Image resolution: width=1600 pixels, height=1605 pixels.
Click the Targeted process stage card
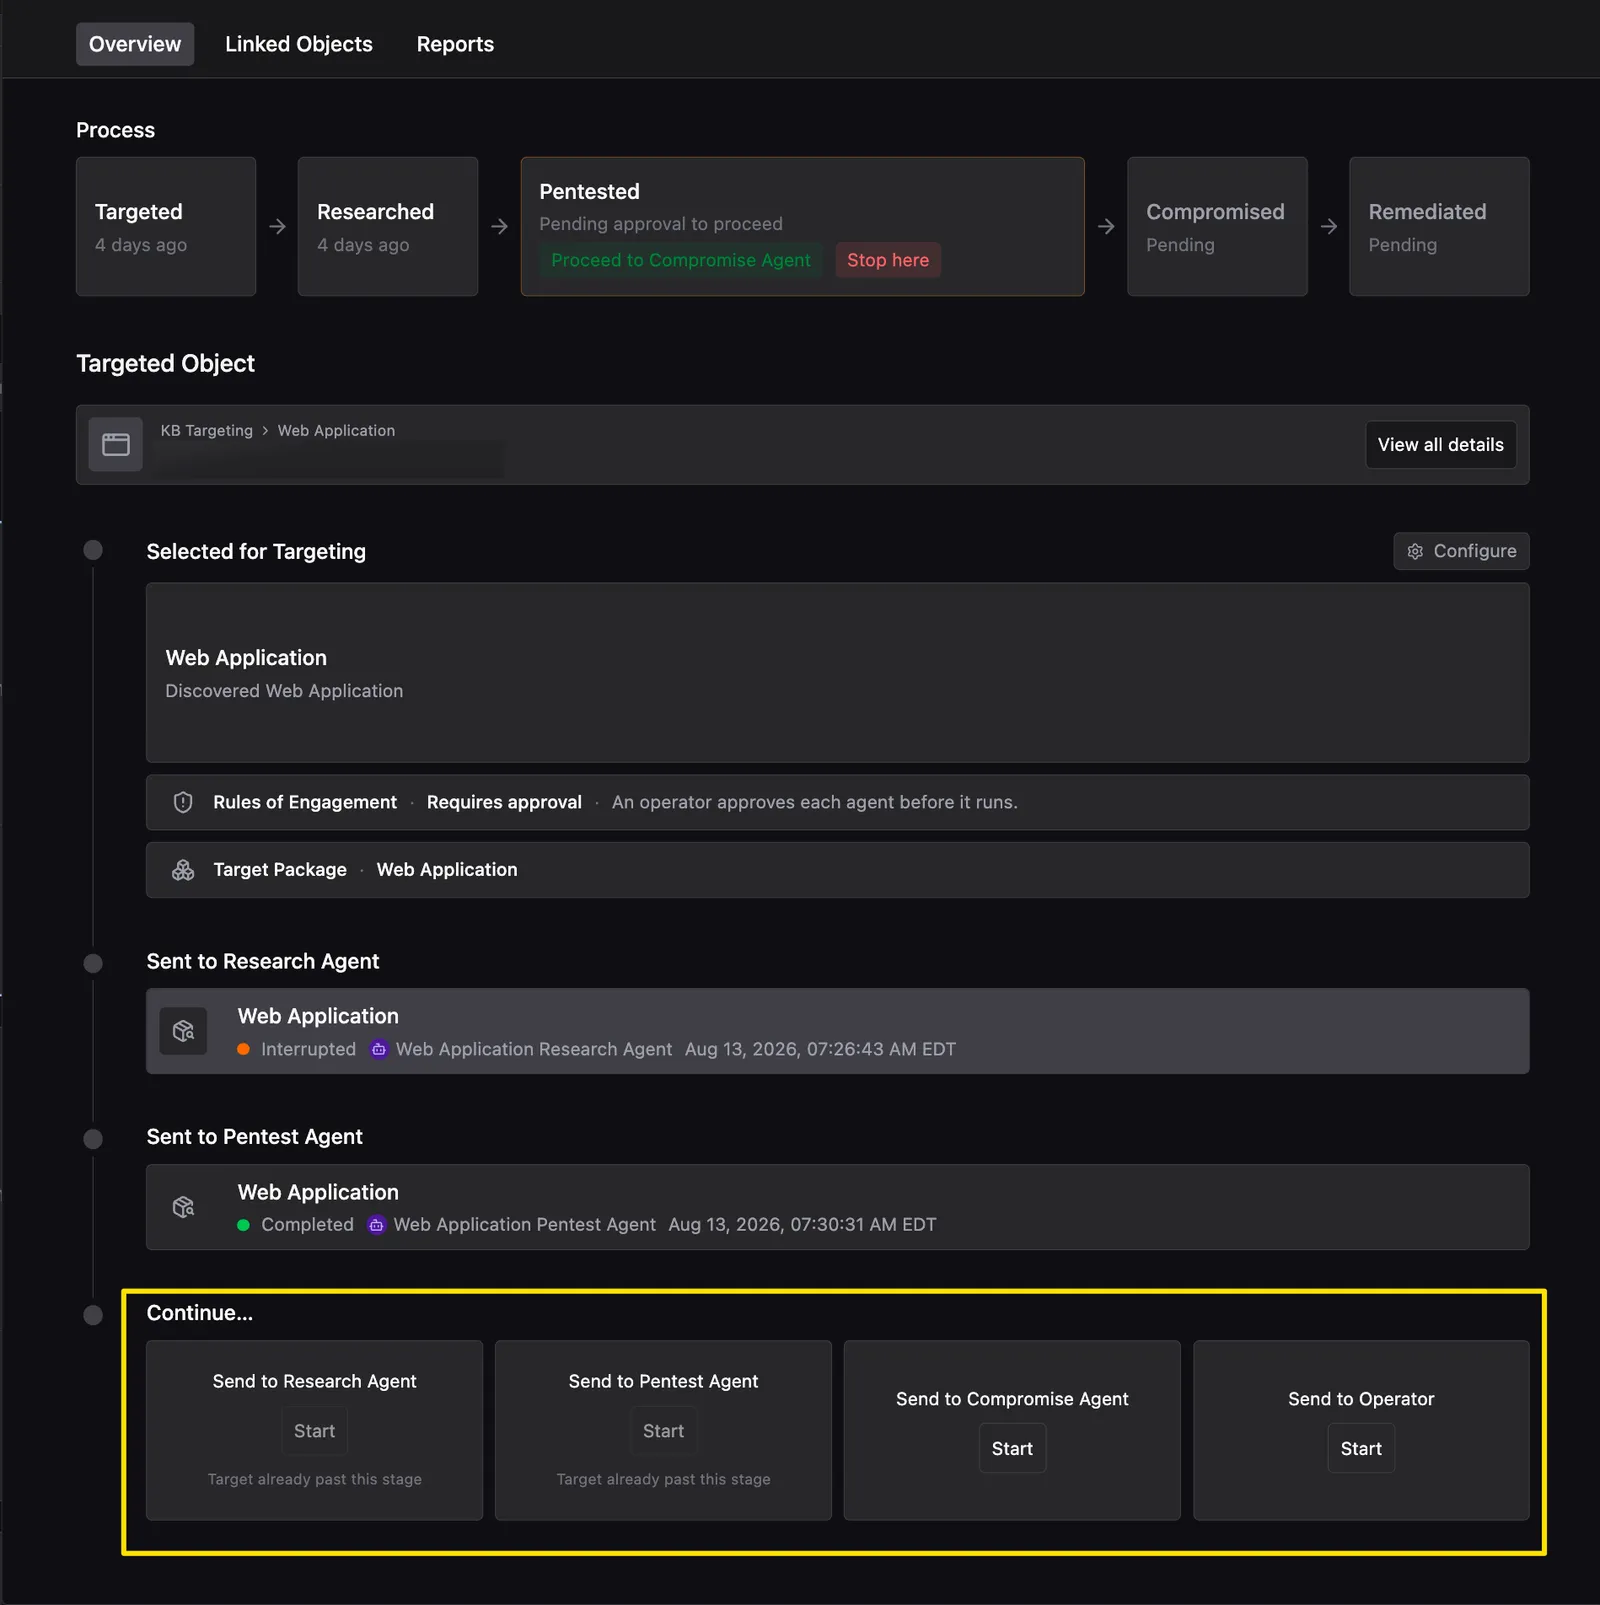point(166,226)
